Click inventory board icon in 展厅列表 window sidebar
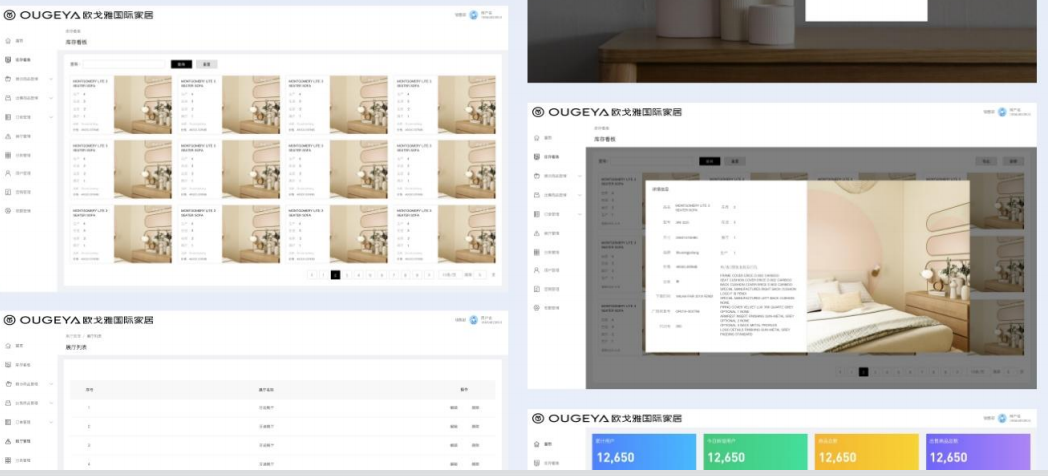1048x476 pixels. coord(8,364)
